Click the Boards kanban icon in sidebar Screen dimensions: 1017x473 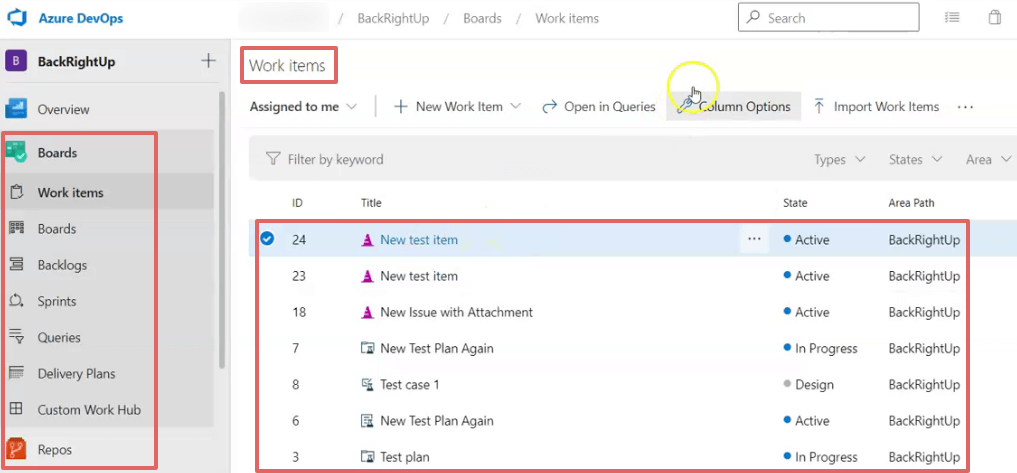click(17, 228)
